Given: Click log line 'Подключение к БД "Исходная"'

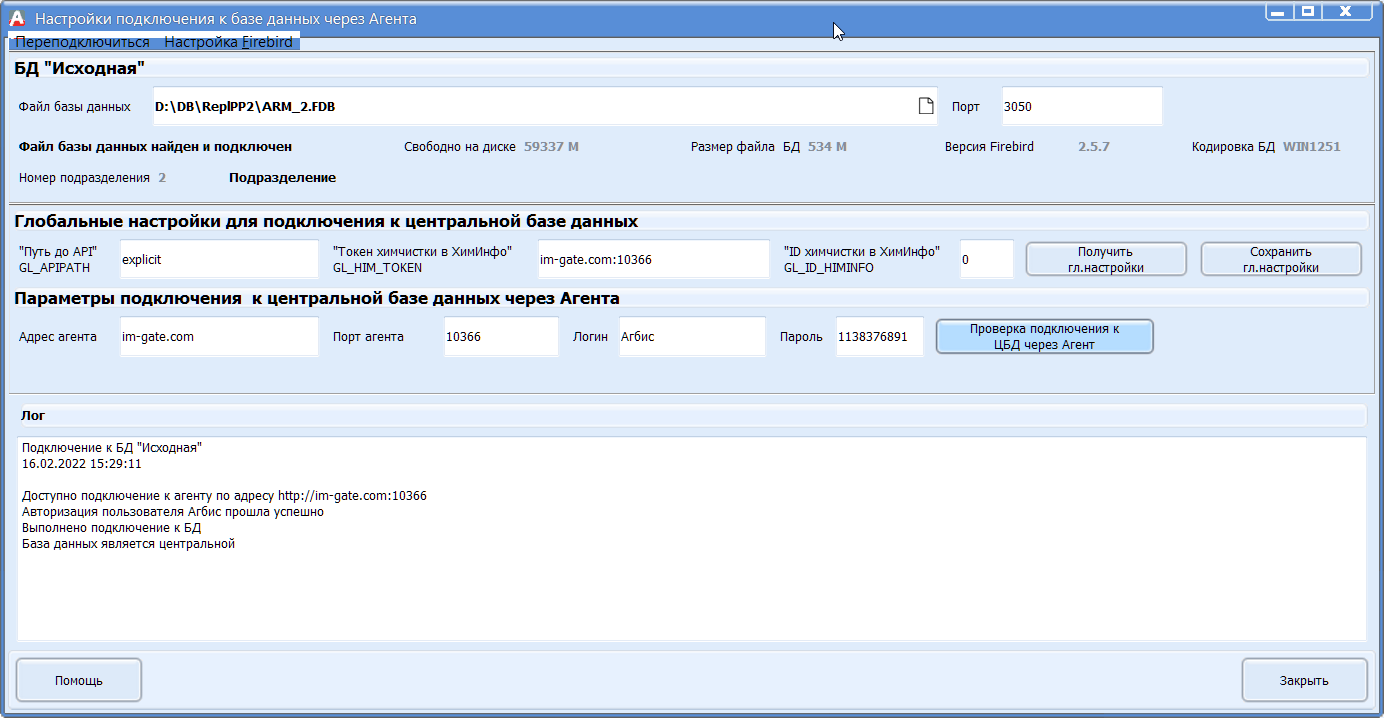Looking at the screenshot, I should click(112, 448).
